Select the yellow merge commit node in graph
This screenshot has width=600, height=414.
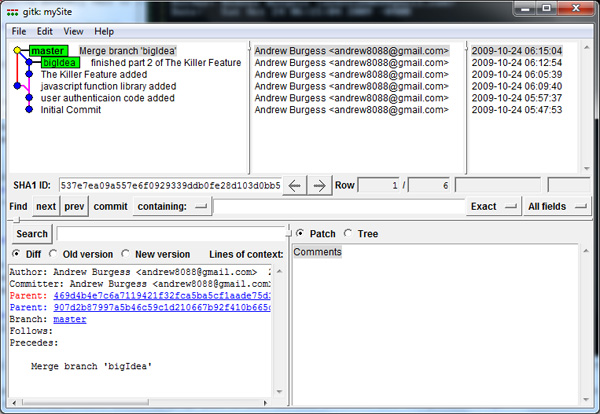17,50
